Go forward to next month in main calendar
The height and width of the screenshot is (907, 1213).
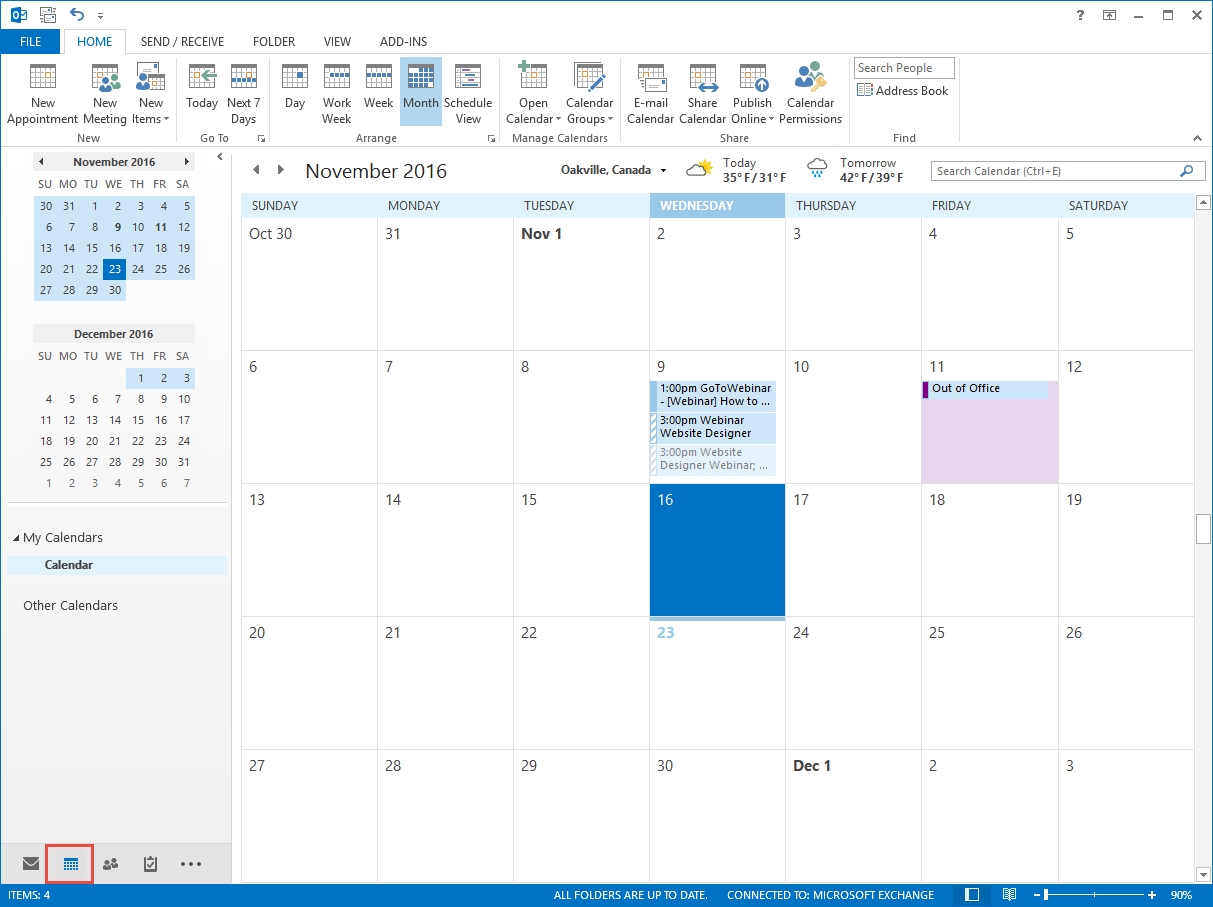click(281, 170)
